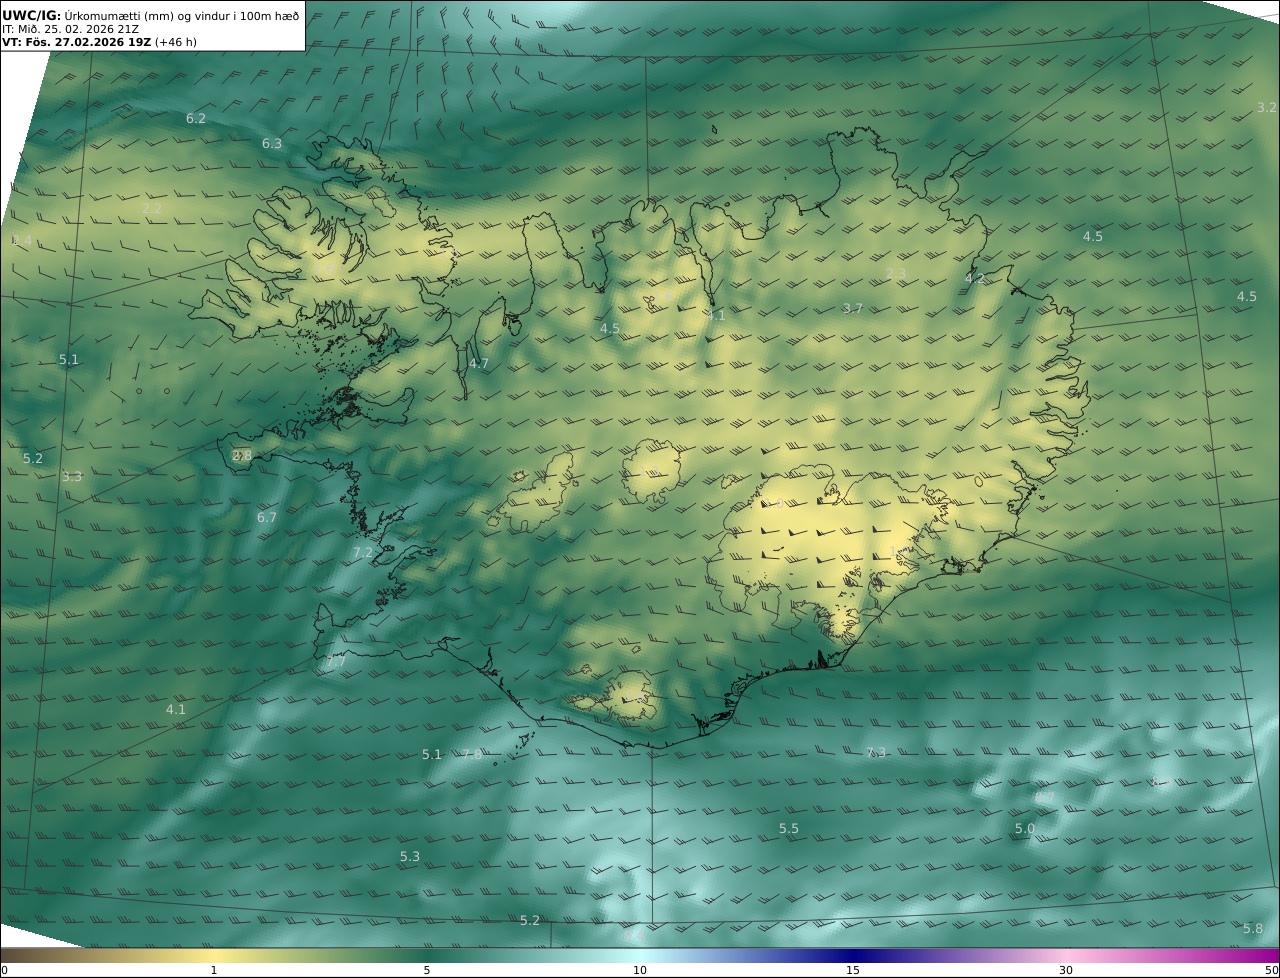Click the map title "Úrkomumætti (mm) og vindur í 100m hæð"
This screenshot has width=1280, height=978.
tap(181, 15)
